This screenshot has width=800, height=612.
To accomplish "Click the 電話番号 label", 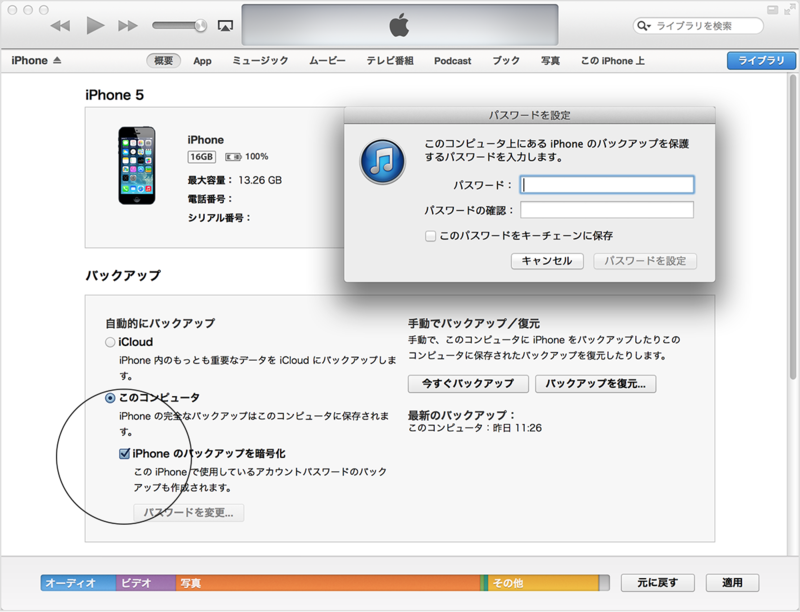I will (210, 199).
